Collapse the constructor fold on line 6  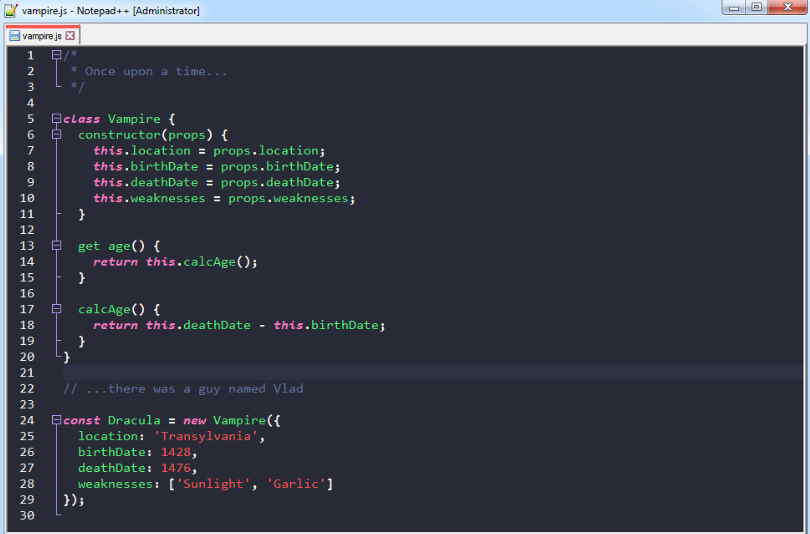[x=56, y=134]
